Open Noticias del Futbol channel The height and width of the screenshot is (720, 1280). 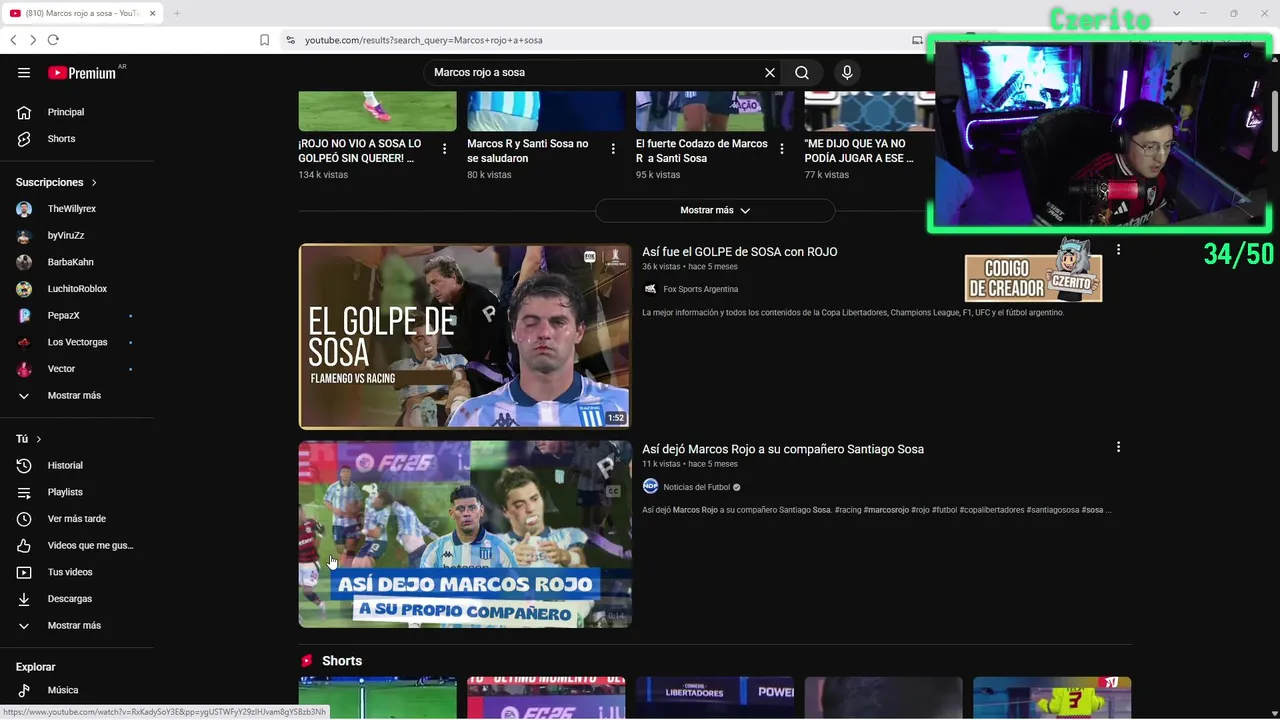[696, 487]
